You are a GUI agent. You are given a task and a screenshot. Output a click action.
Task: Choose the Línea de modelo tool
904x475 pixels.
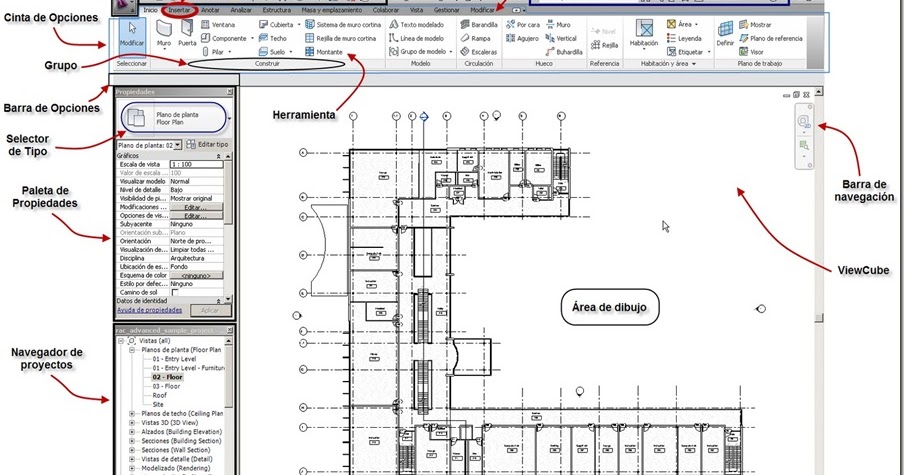417,38
